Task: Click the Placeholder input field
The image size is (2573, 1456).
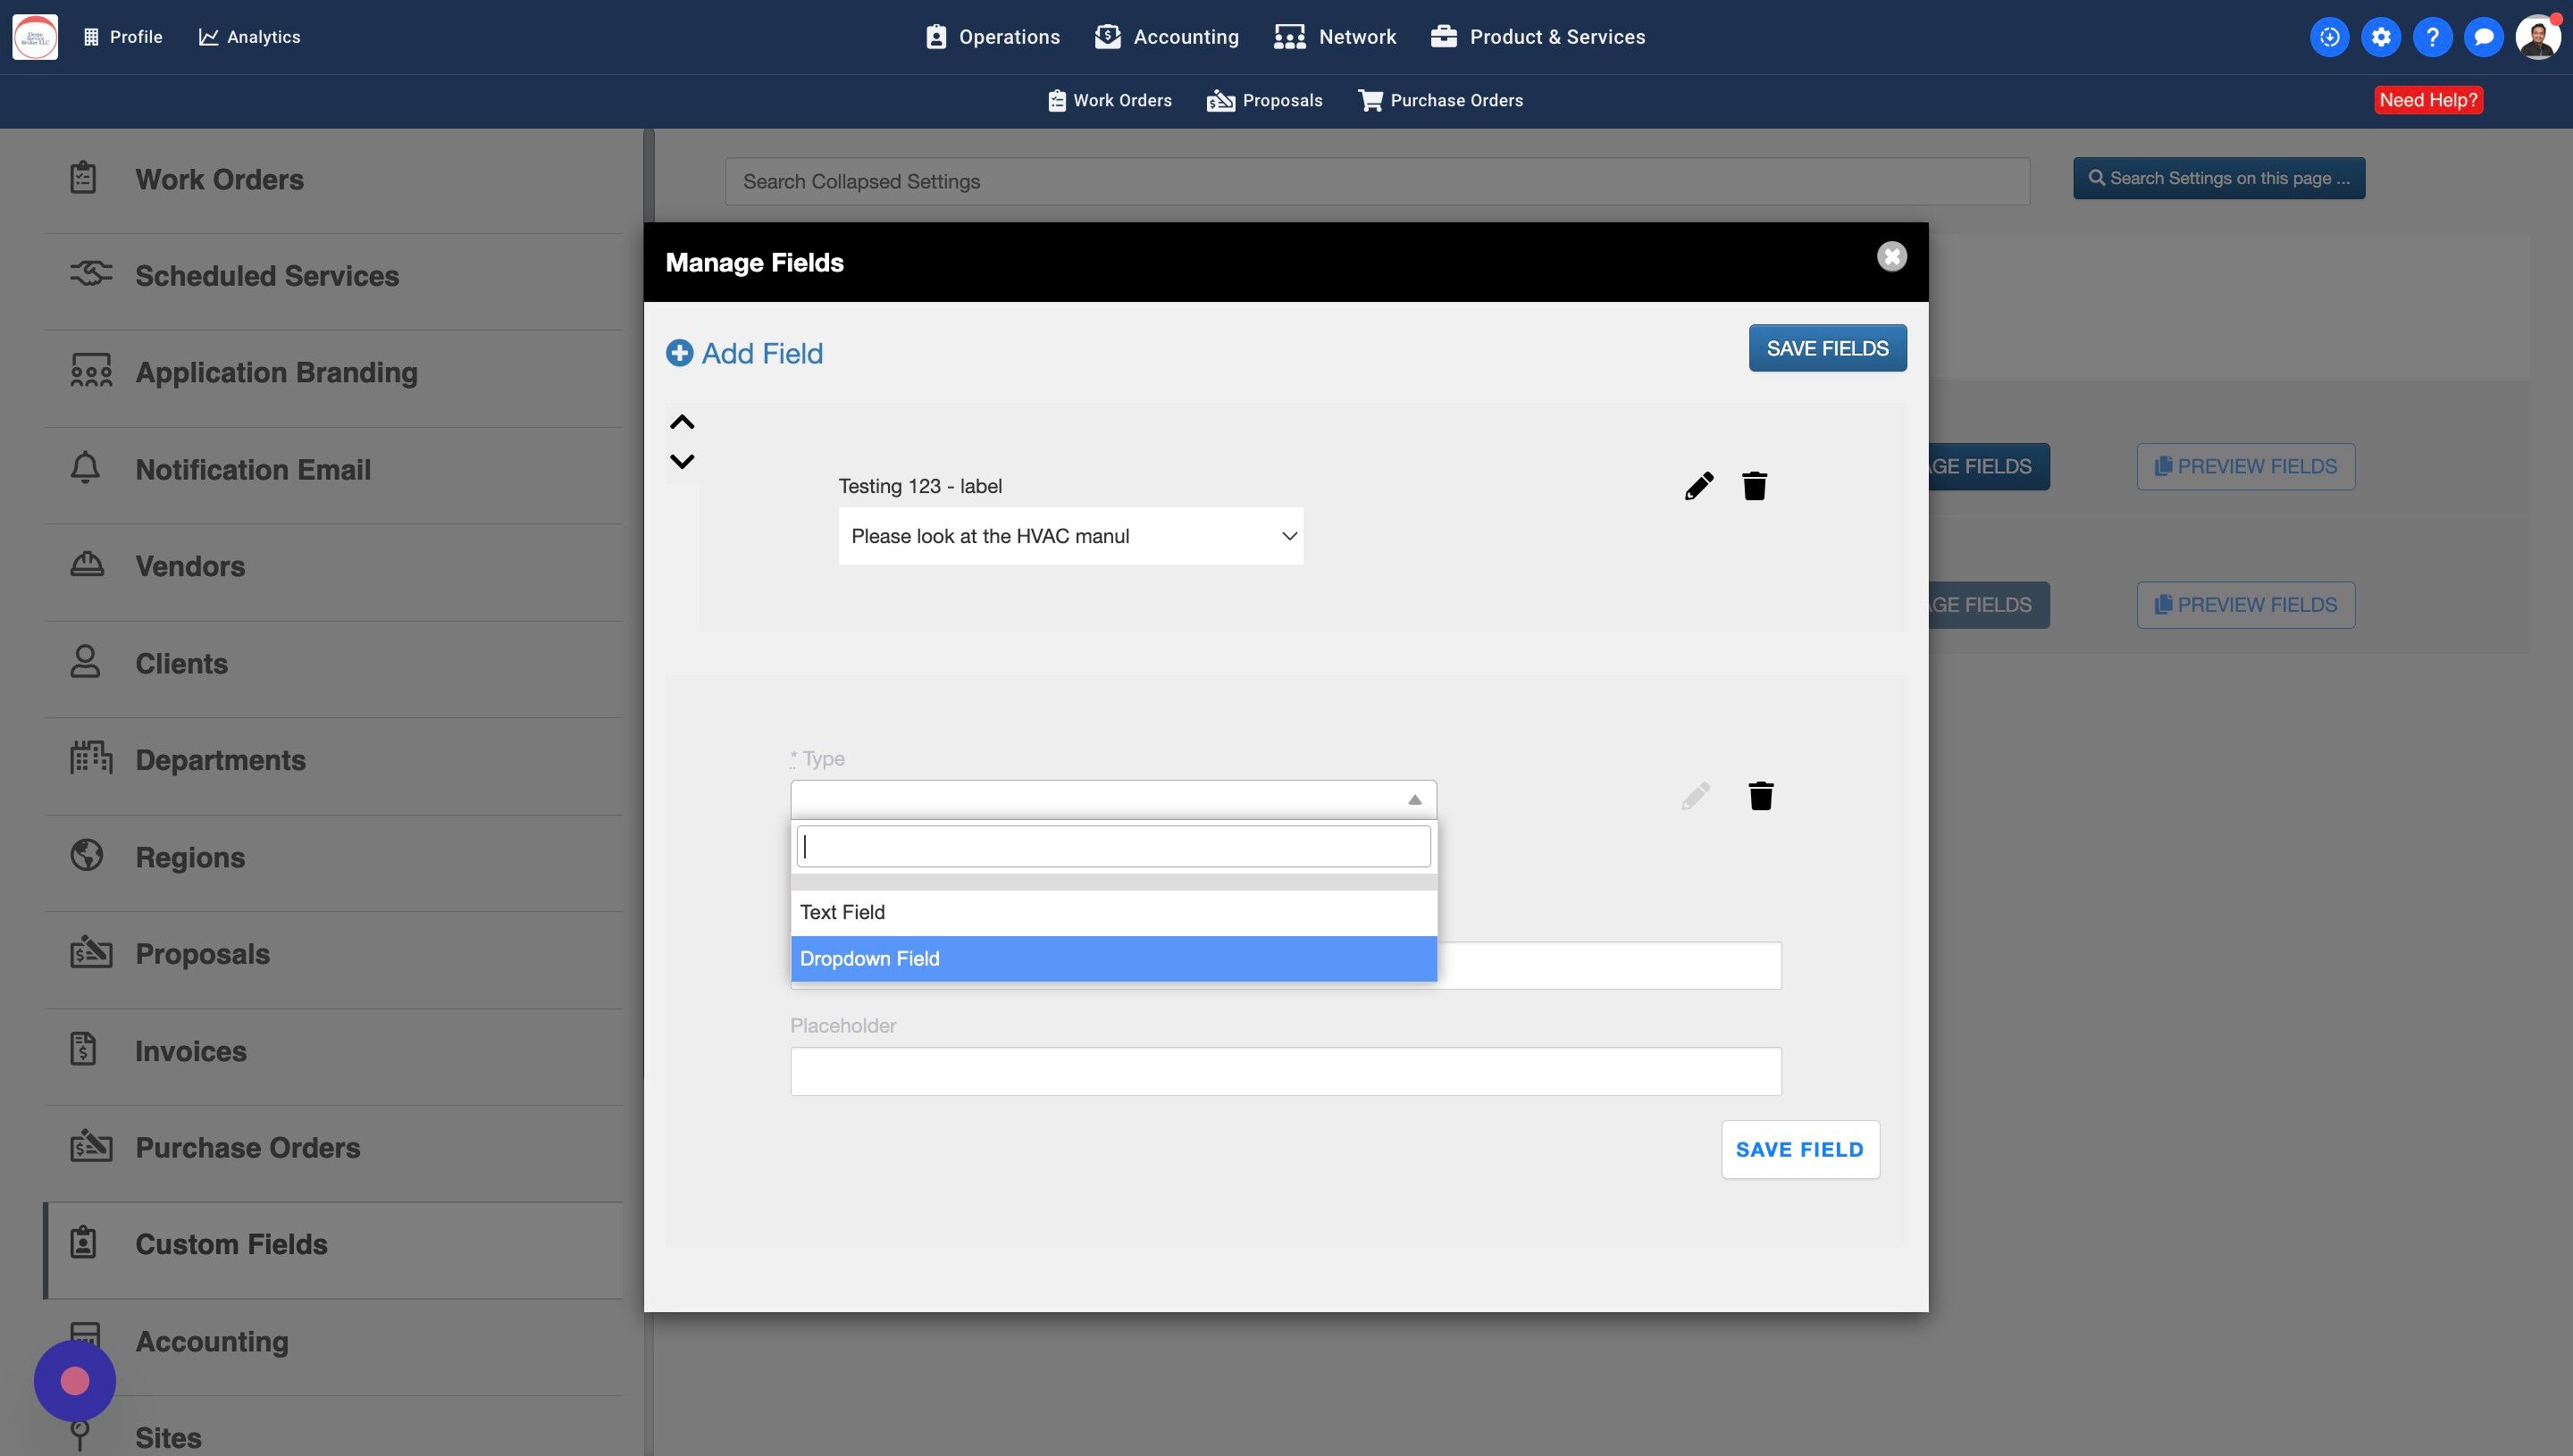Action: (x=1285, y=1071)
